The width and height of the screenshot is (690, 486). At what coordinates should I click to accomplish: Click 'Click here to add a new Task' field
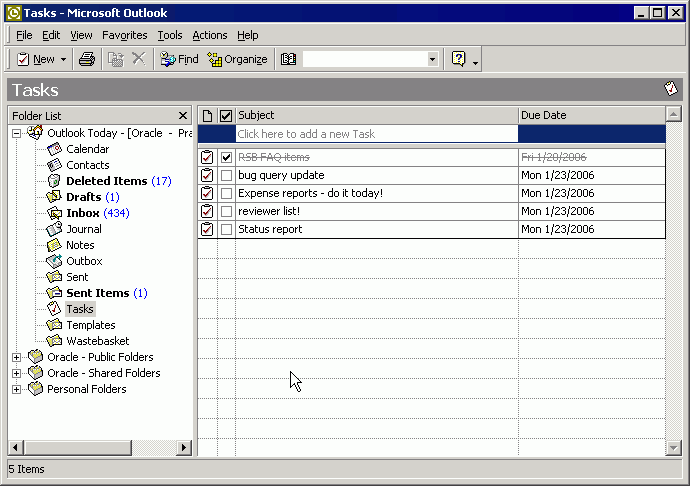(377, 134)
